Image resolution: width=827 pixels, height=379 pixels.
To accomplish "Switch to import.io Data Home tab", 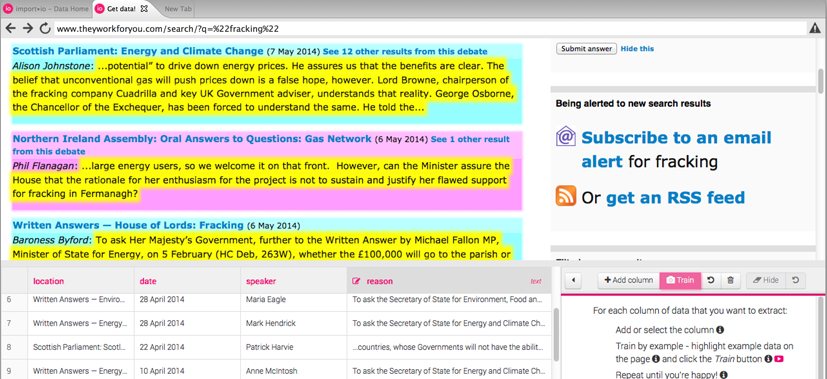I will (x=45, y=9).
